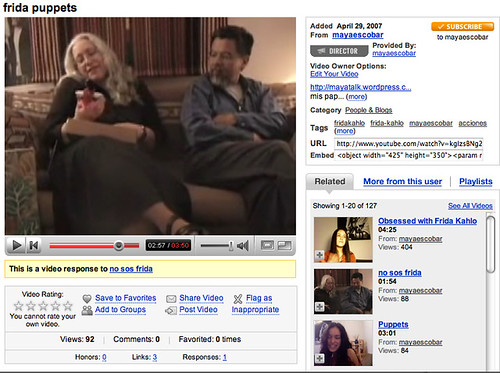Click the video progress bar knob
This screenshot has width=500, height=373.
(118, 246)
